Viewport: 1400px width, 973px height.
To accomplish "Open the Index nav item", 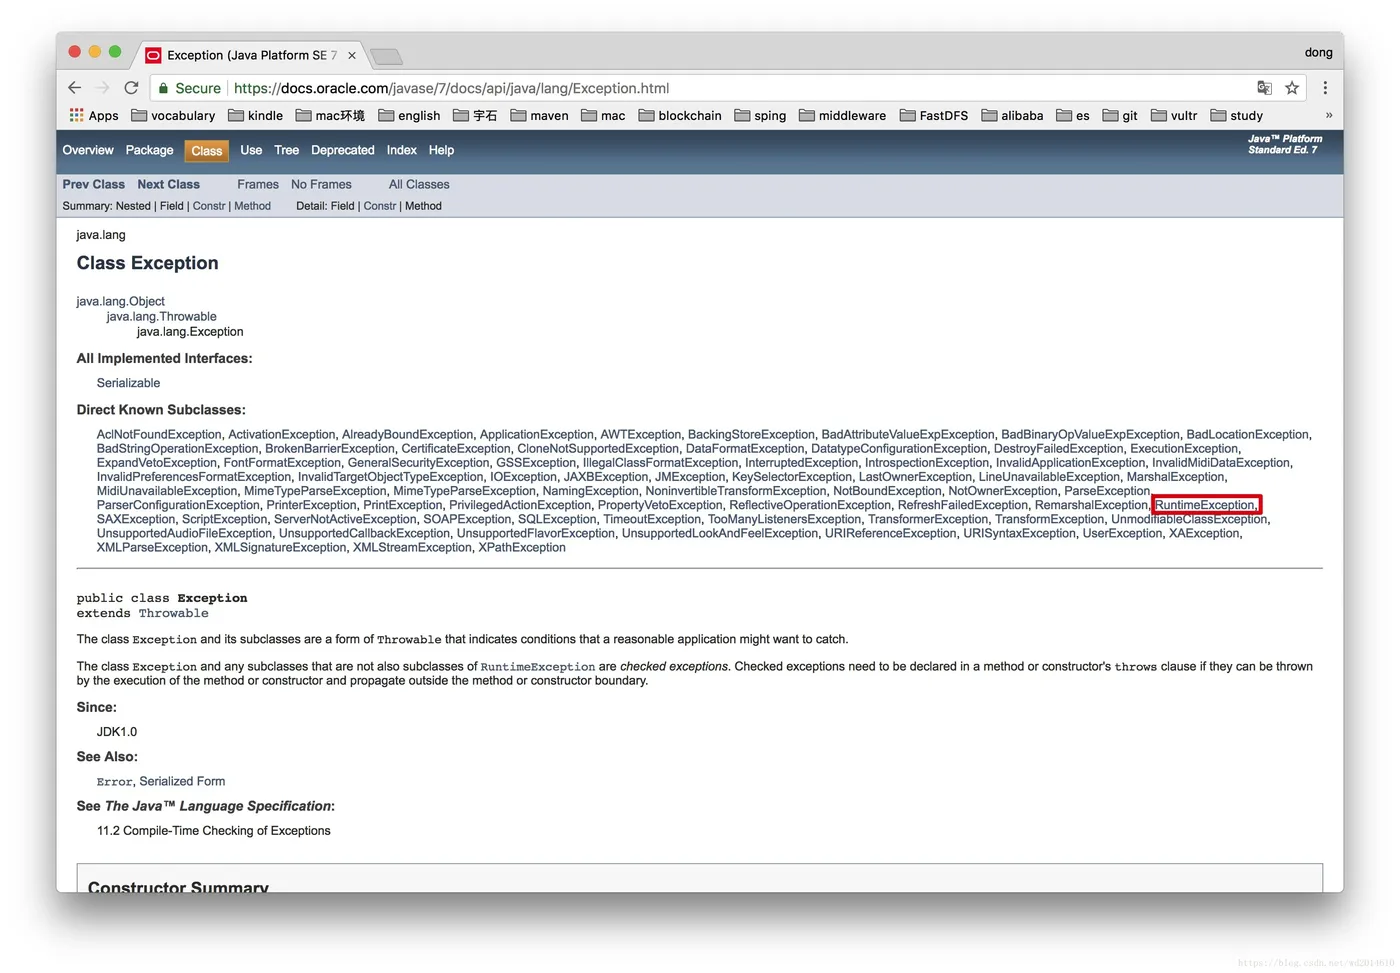I will tap(401, 150).
